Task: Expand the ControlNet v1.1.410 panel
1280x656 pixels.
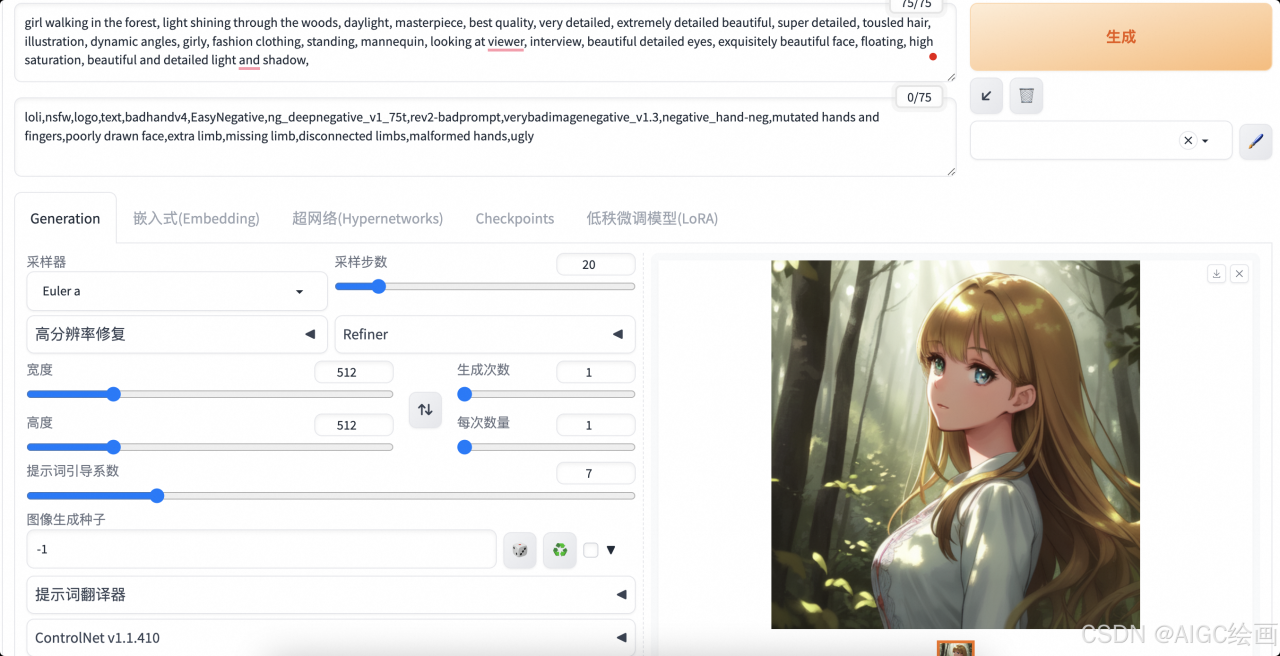Action: coord(331,637)
